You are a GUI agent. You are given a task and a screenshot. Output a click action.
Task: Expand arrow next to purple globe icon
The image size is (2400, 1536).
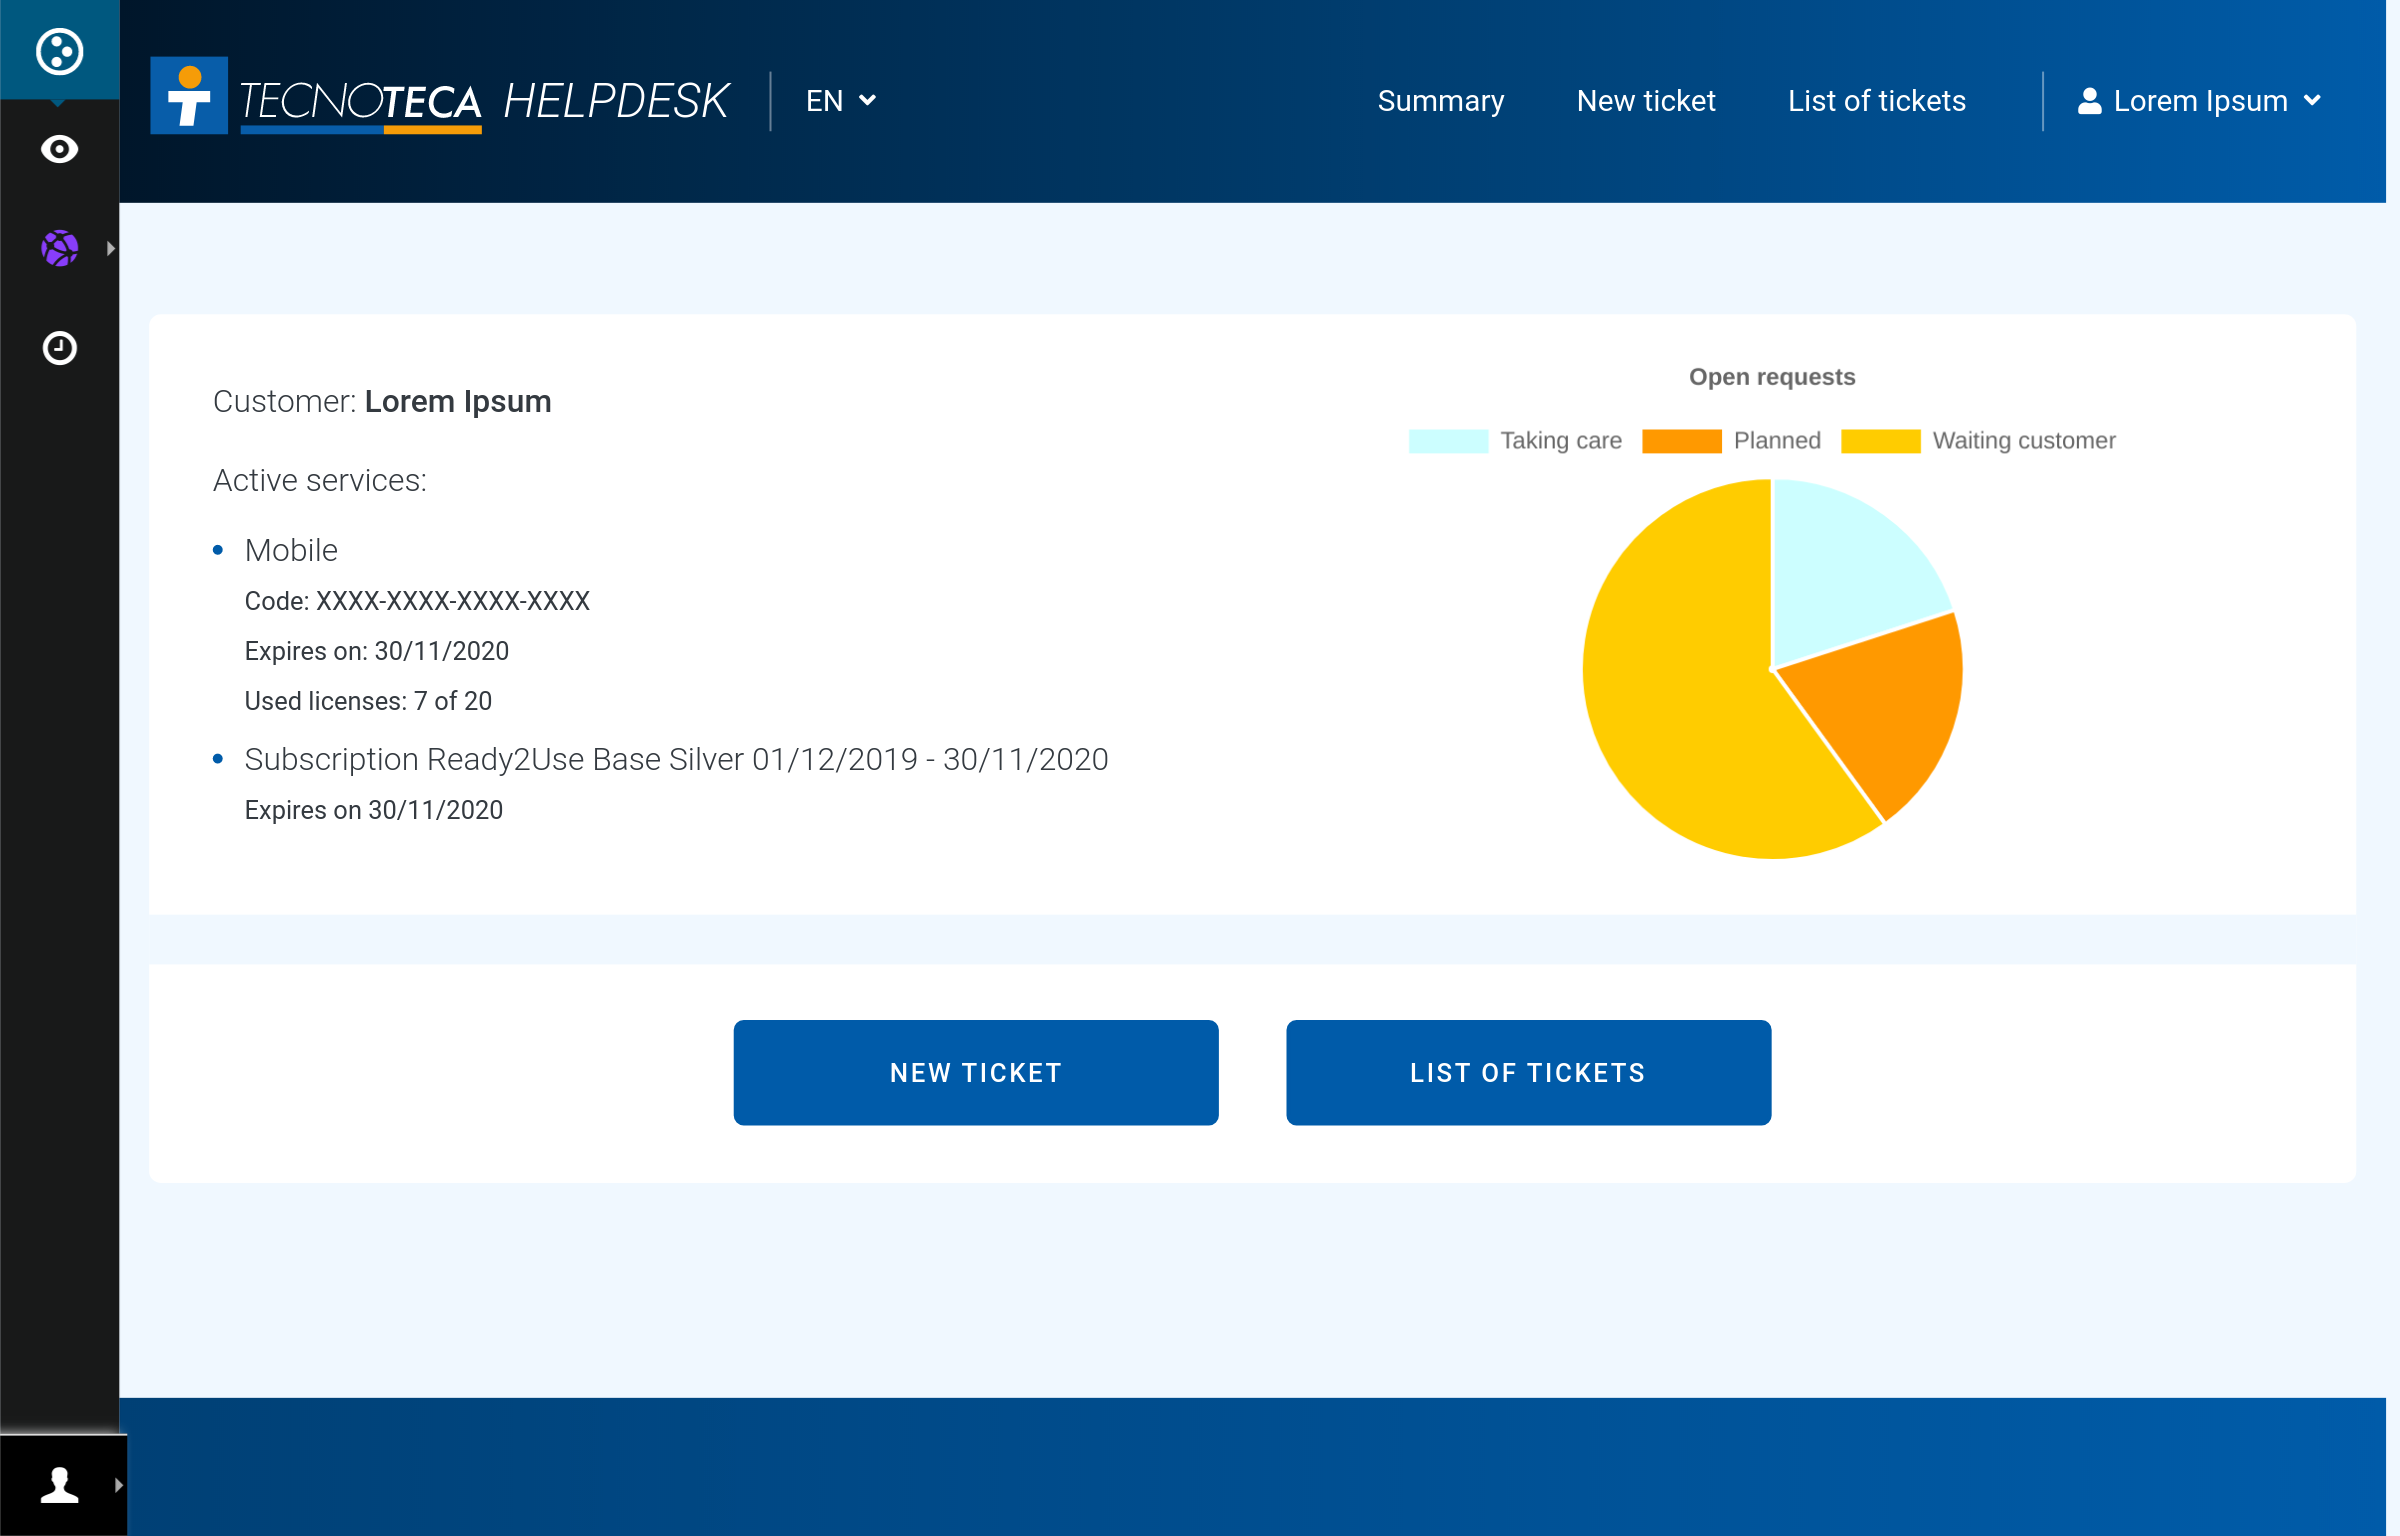(111, 248)
